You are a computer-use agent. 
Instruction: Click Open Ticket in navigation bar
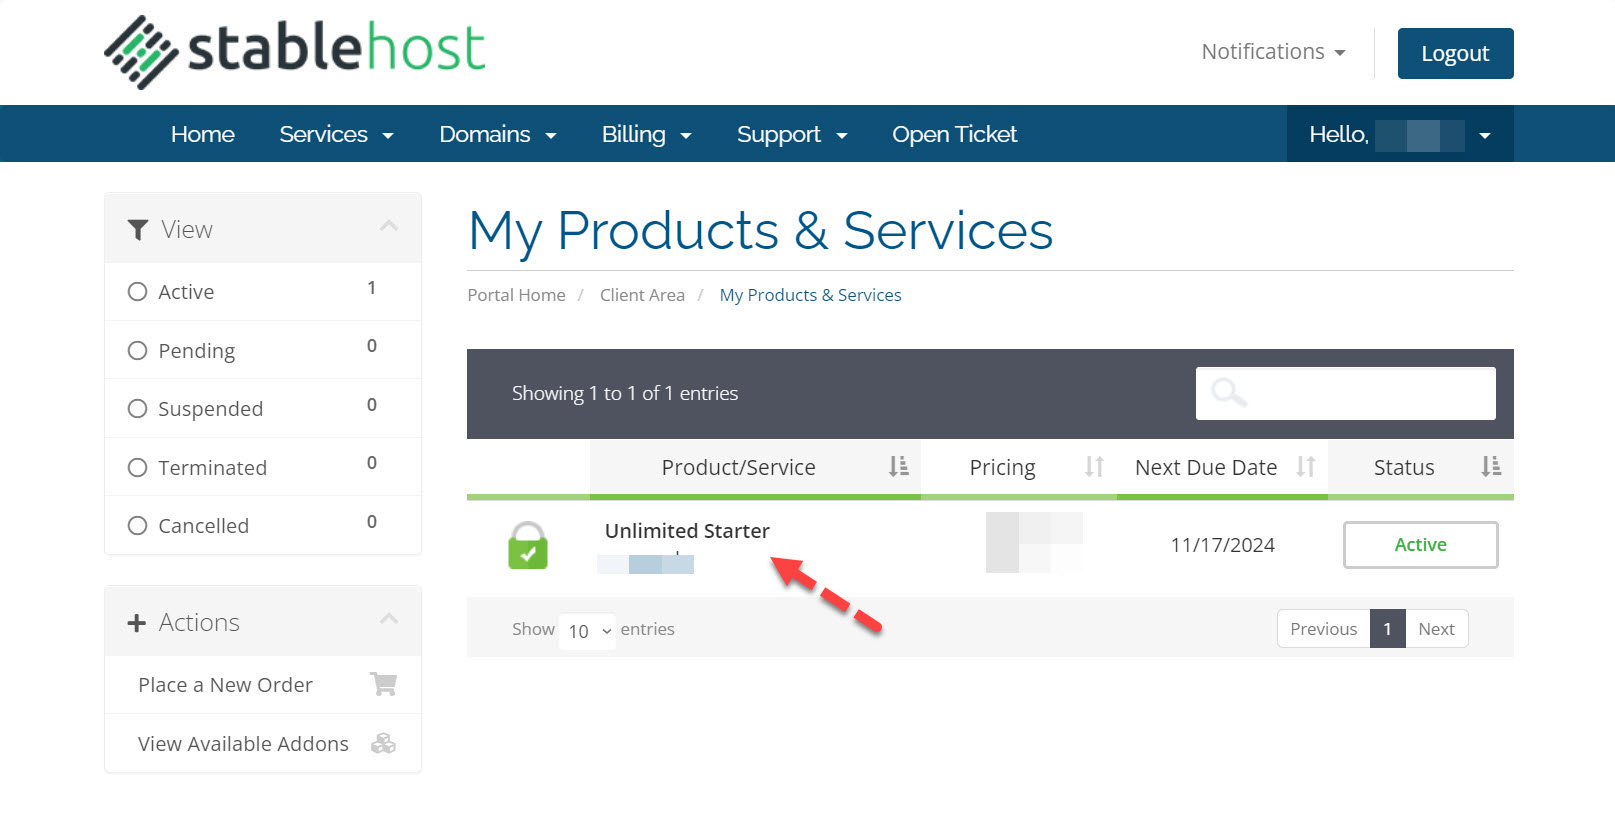954,134
